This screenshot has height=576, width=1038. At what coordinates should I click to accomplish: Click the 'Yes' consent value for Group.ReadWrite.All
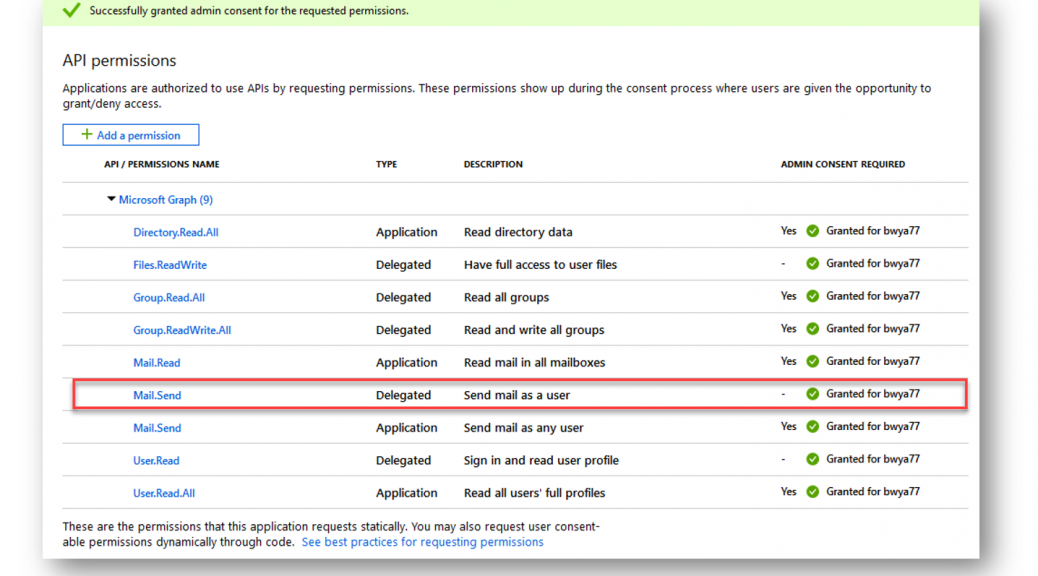click(x=788, y=328)
